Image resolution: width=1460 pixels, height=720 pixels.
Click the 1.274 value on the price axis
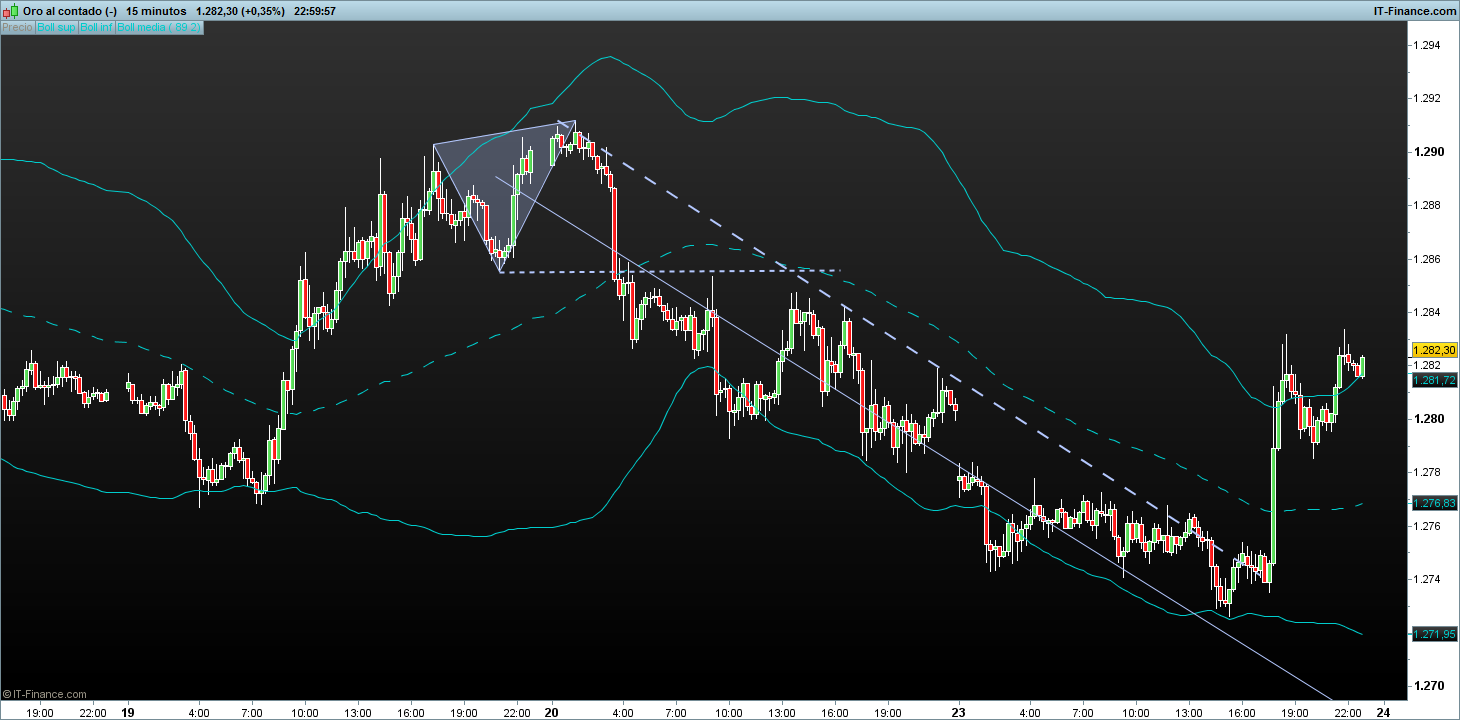(1426, 579)
